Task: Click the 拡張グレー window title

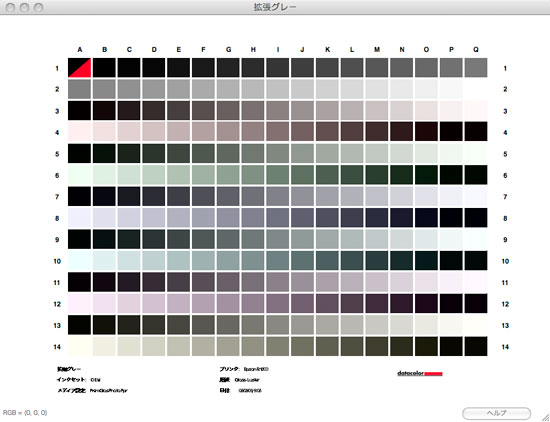Action: 275,7
